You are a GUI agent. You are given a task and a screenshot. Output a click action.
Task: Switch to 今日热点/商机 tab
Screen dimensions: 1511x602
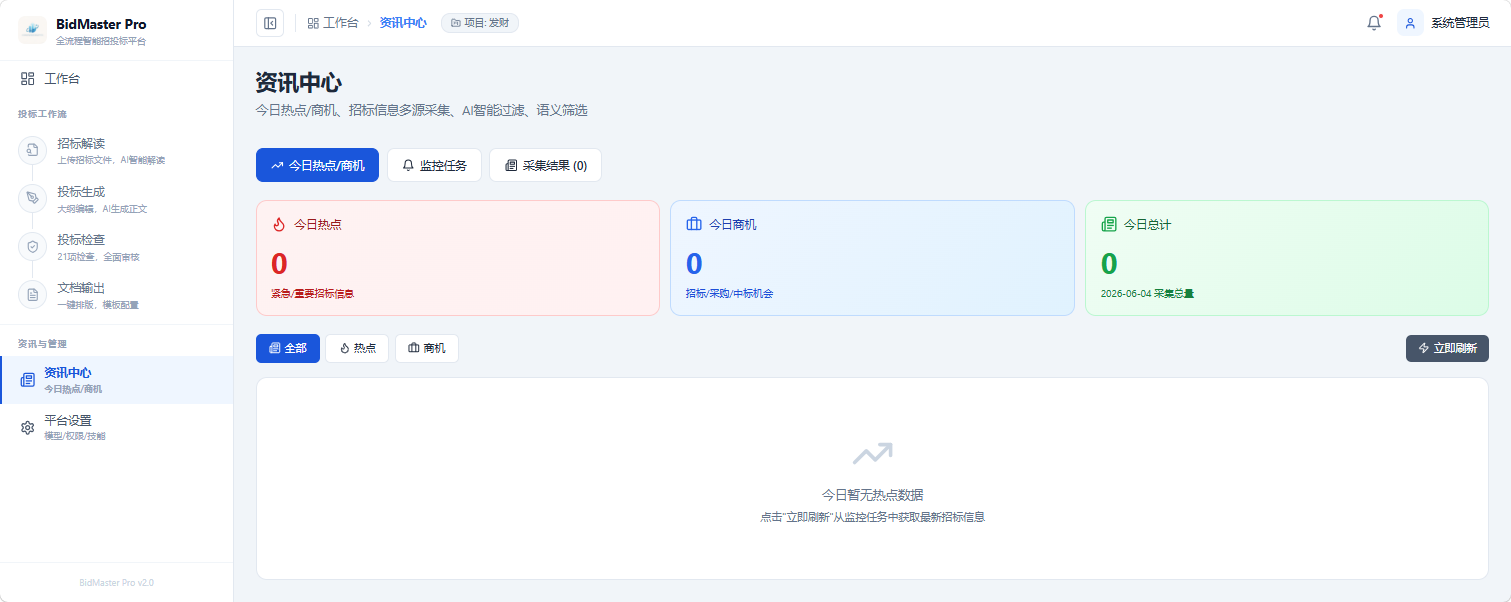coord(317,165)
